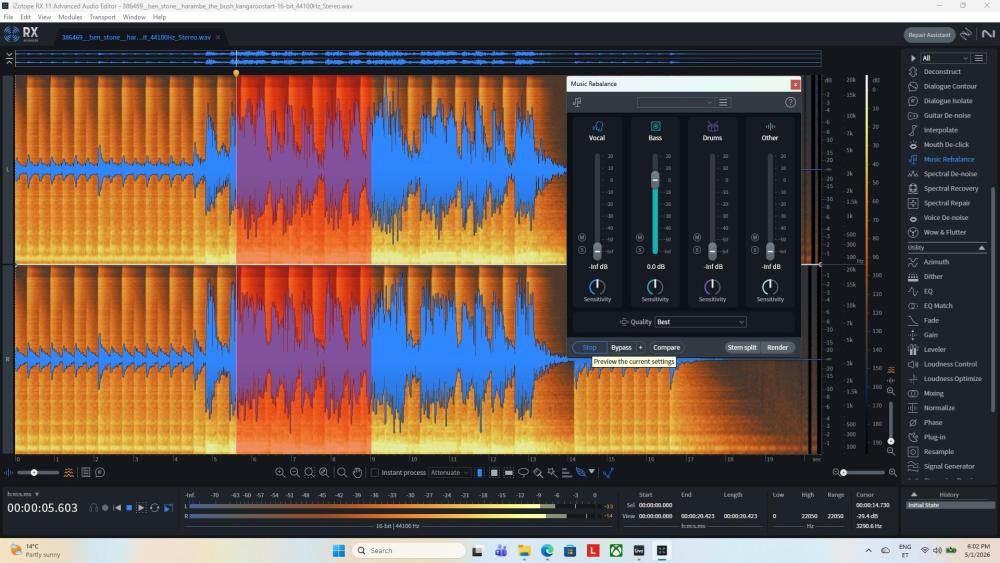Mute the Drums stem
The height and width of the screenshot is (563, 1000).
[696, 237]
